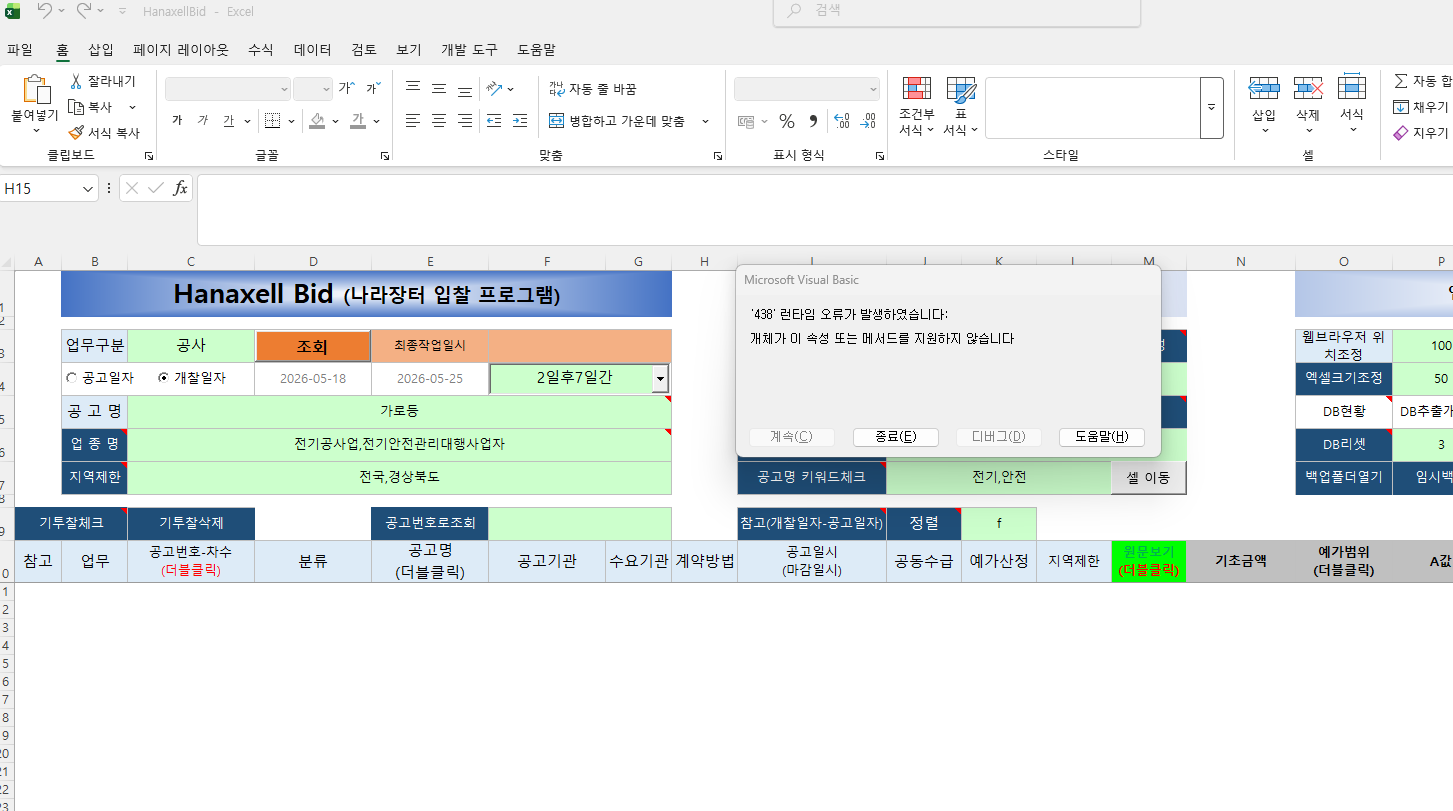Increase decimal places

coord(841,121)
